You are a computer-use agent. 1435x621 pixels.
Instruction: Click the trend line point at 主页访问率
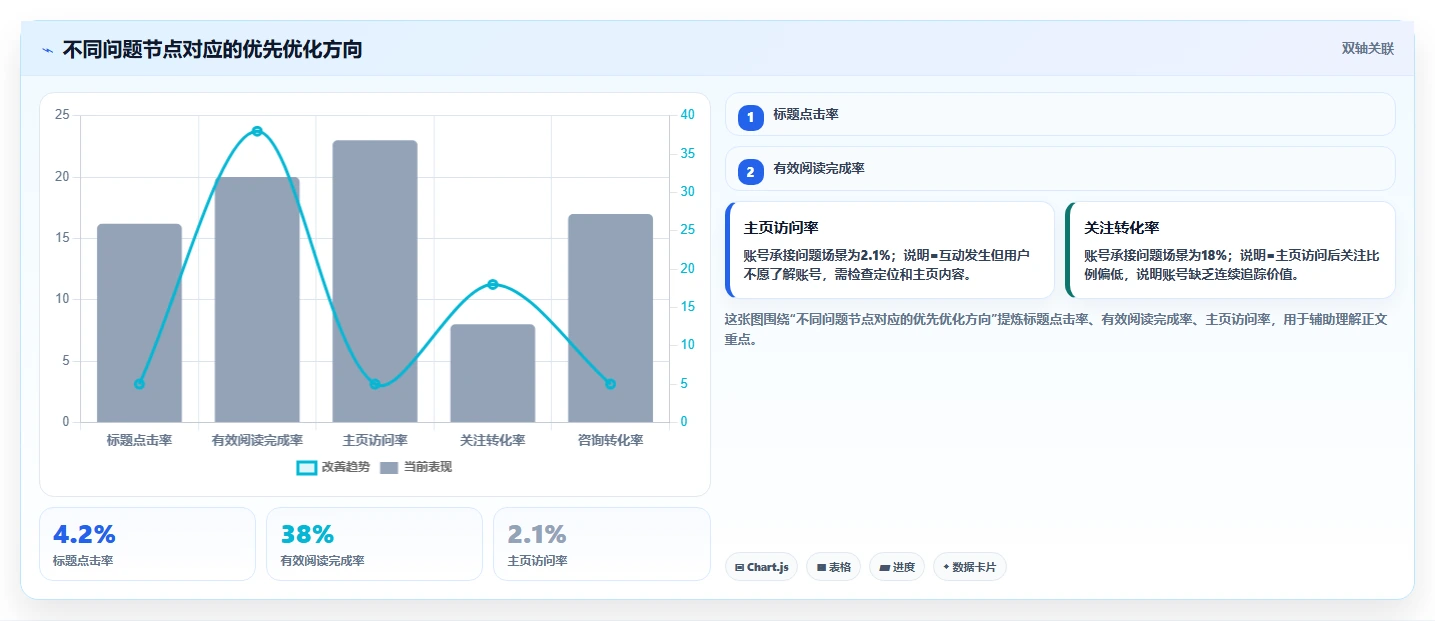click(x=375, y=384)
